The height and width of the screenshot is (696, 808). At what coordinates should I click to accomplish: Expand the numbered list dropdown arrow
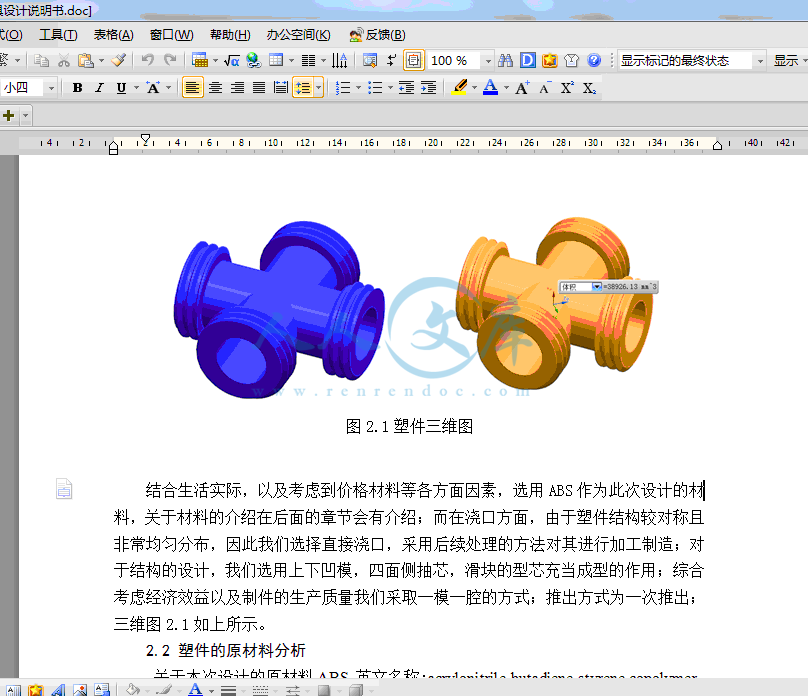pyautogui.click(x=358, y=88)
